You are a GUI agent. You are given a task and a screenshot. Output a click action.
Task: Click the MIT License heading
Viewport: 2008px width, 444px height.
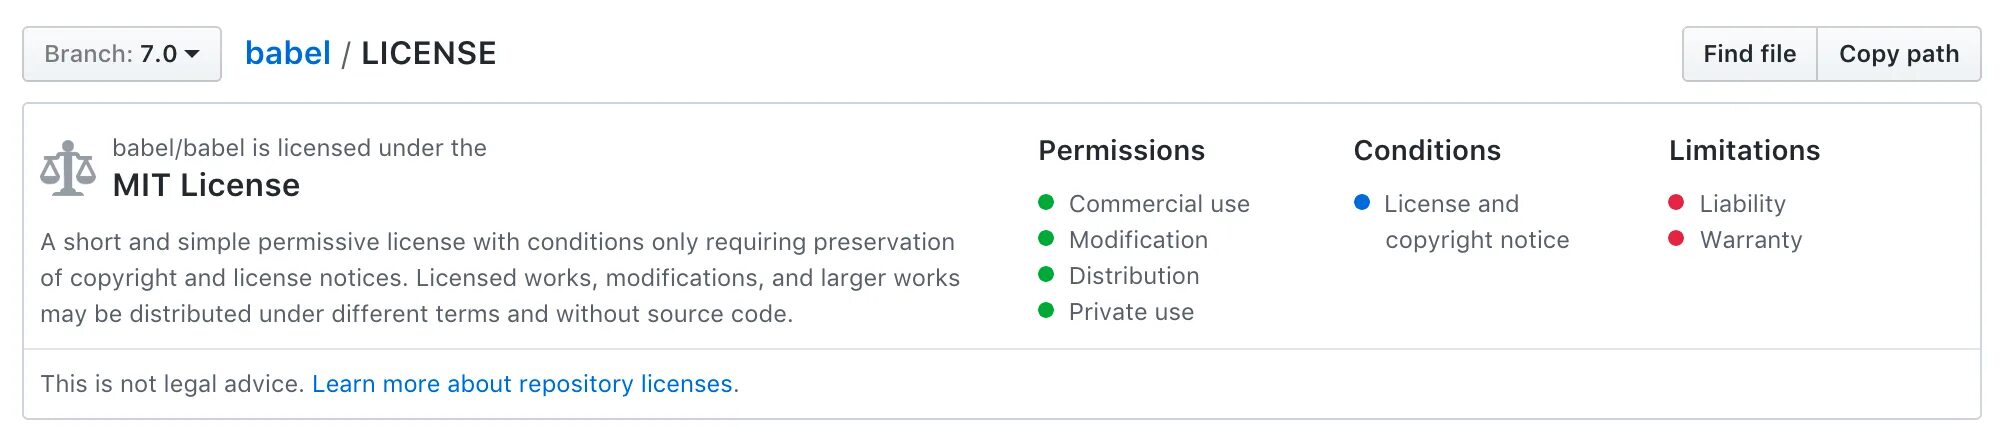click(x=206, y=185)
